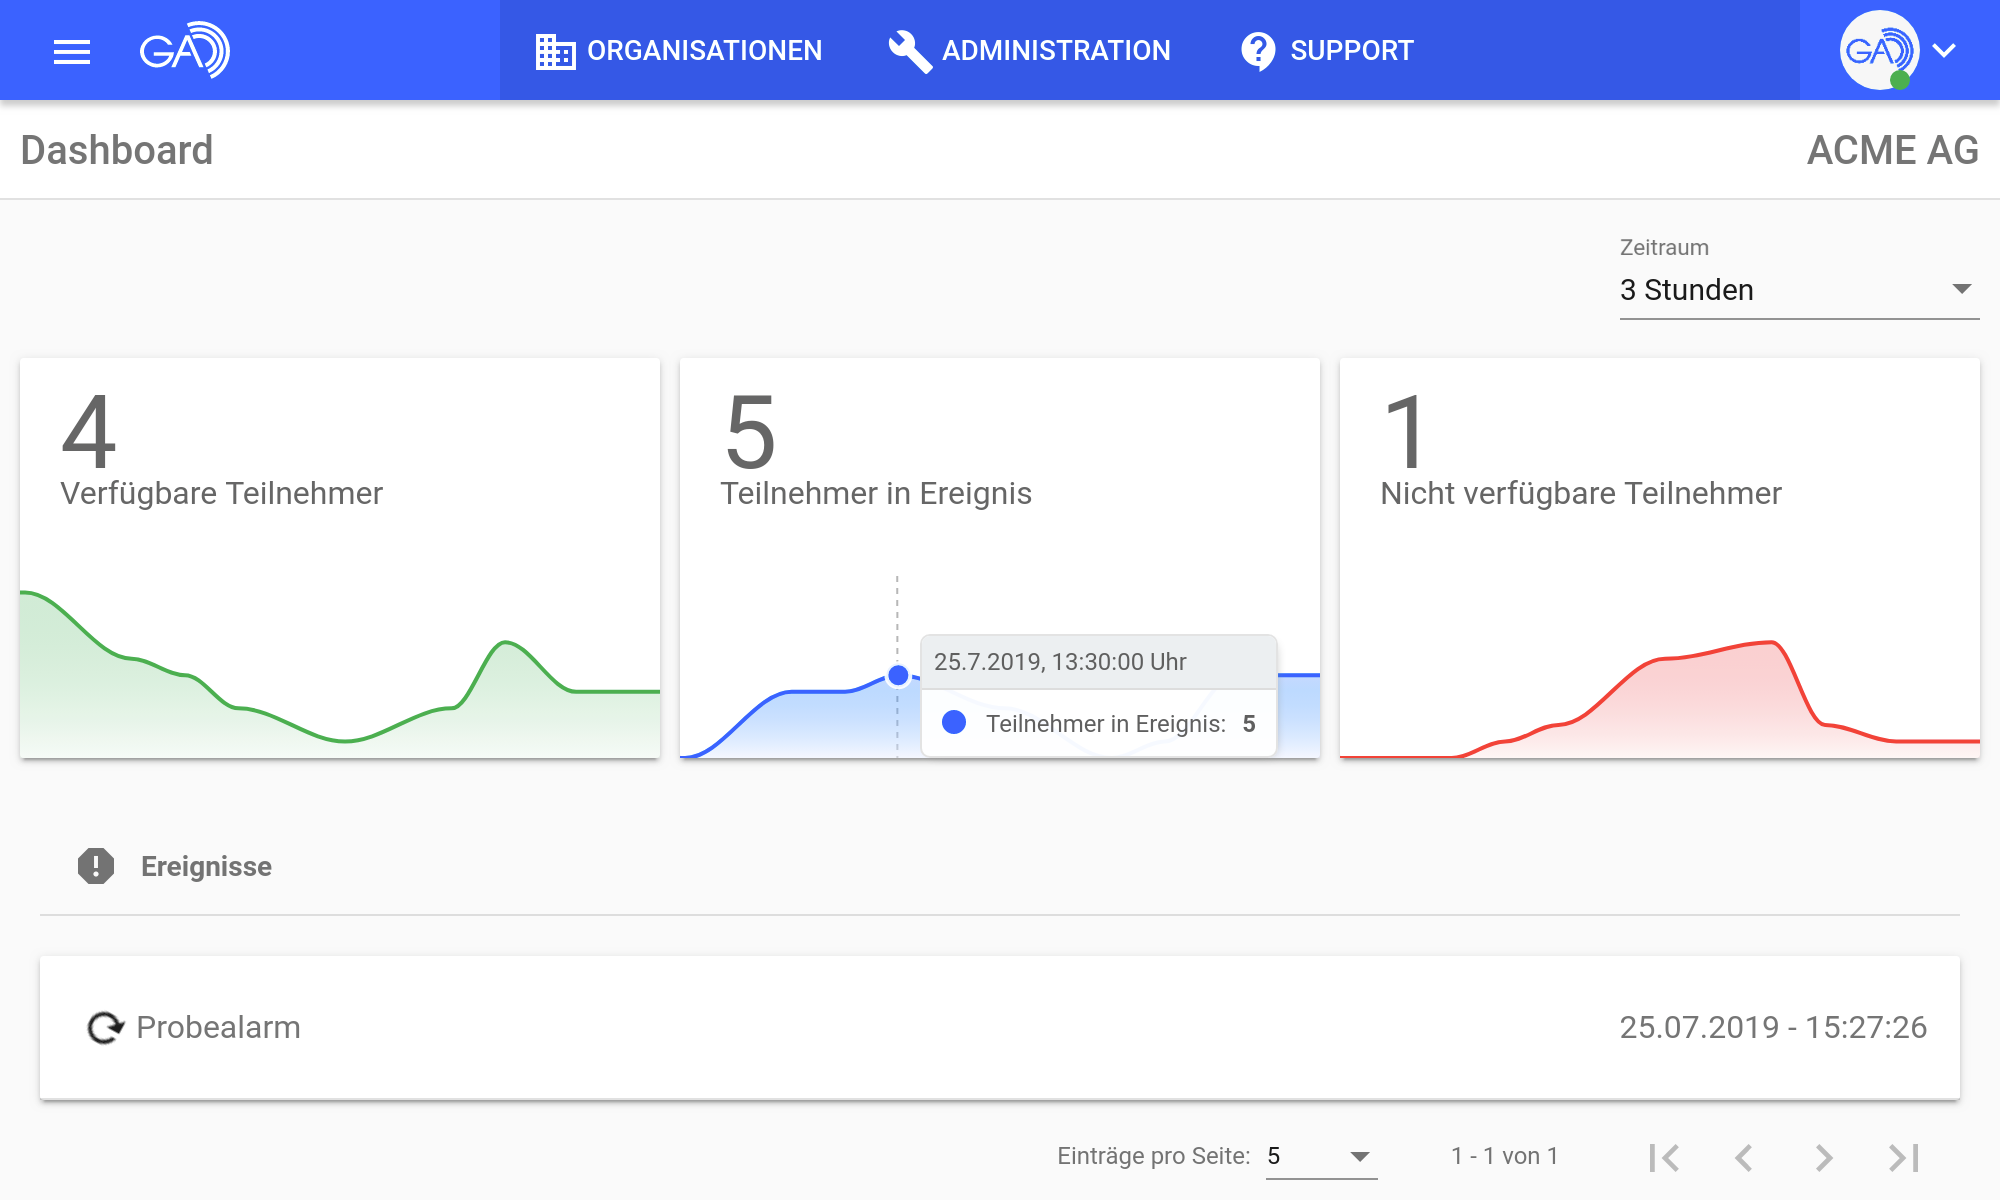
Task: Click the GA logo in header
Action: (185, 50)
